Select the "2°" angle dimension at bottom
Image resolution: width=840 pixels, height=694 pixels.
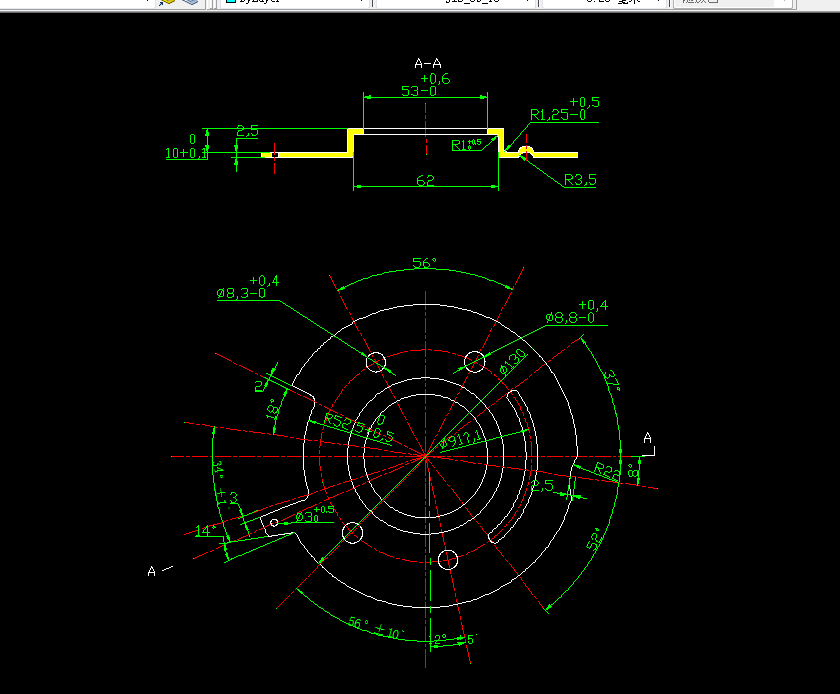[440, 639]
